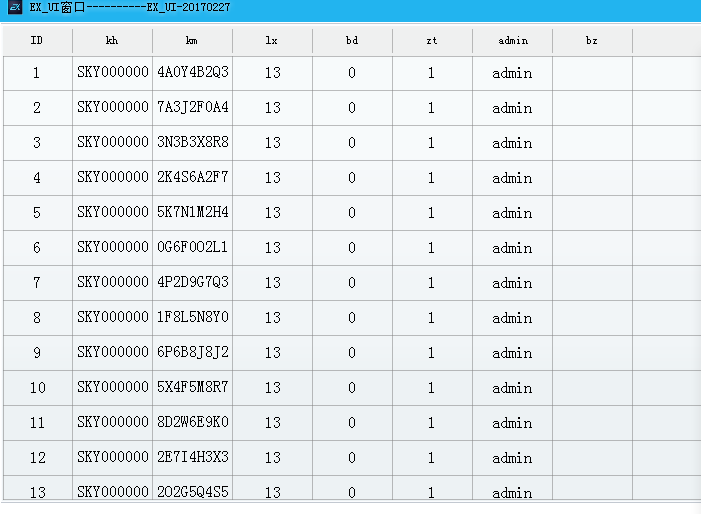The image size is (701, 514).
Task: Select the cell containing 4A0Y4B2Q3
Action: (x=192, y=73)
